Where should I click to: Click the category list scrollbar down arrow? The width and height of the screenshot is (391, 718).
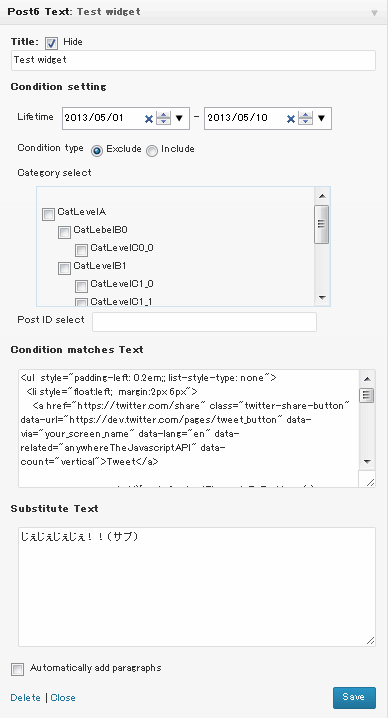(x=321, y=298)
